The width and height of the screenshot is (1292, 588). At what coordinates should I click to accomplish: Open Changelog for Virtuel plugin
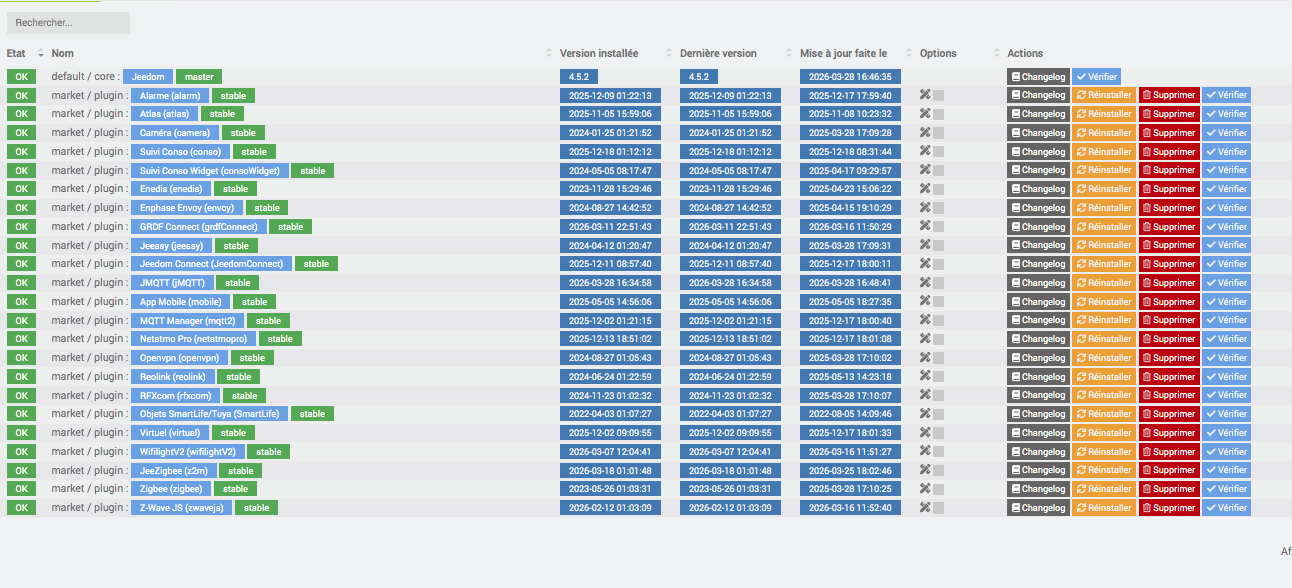click(1038, 433)
